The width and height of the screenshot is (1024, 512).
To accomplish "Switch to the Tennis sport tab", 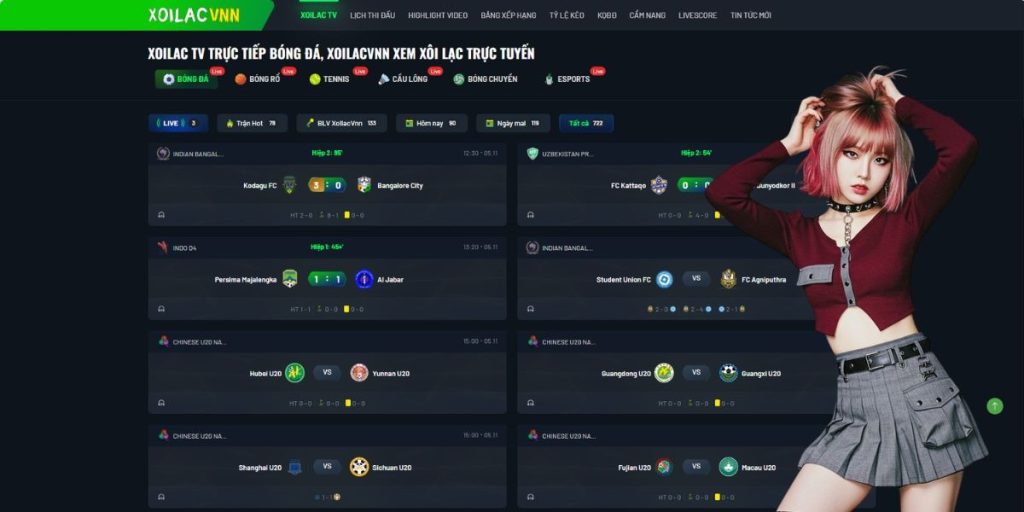I will pyautogui.click(x=330, y=79).
